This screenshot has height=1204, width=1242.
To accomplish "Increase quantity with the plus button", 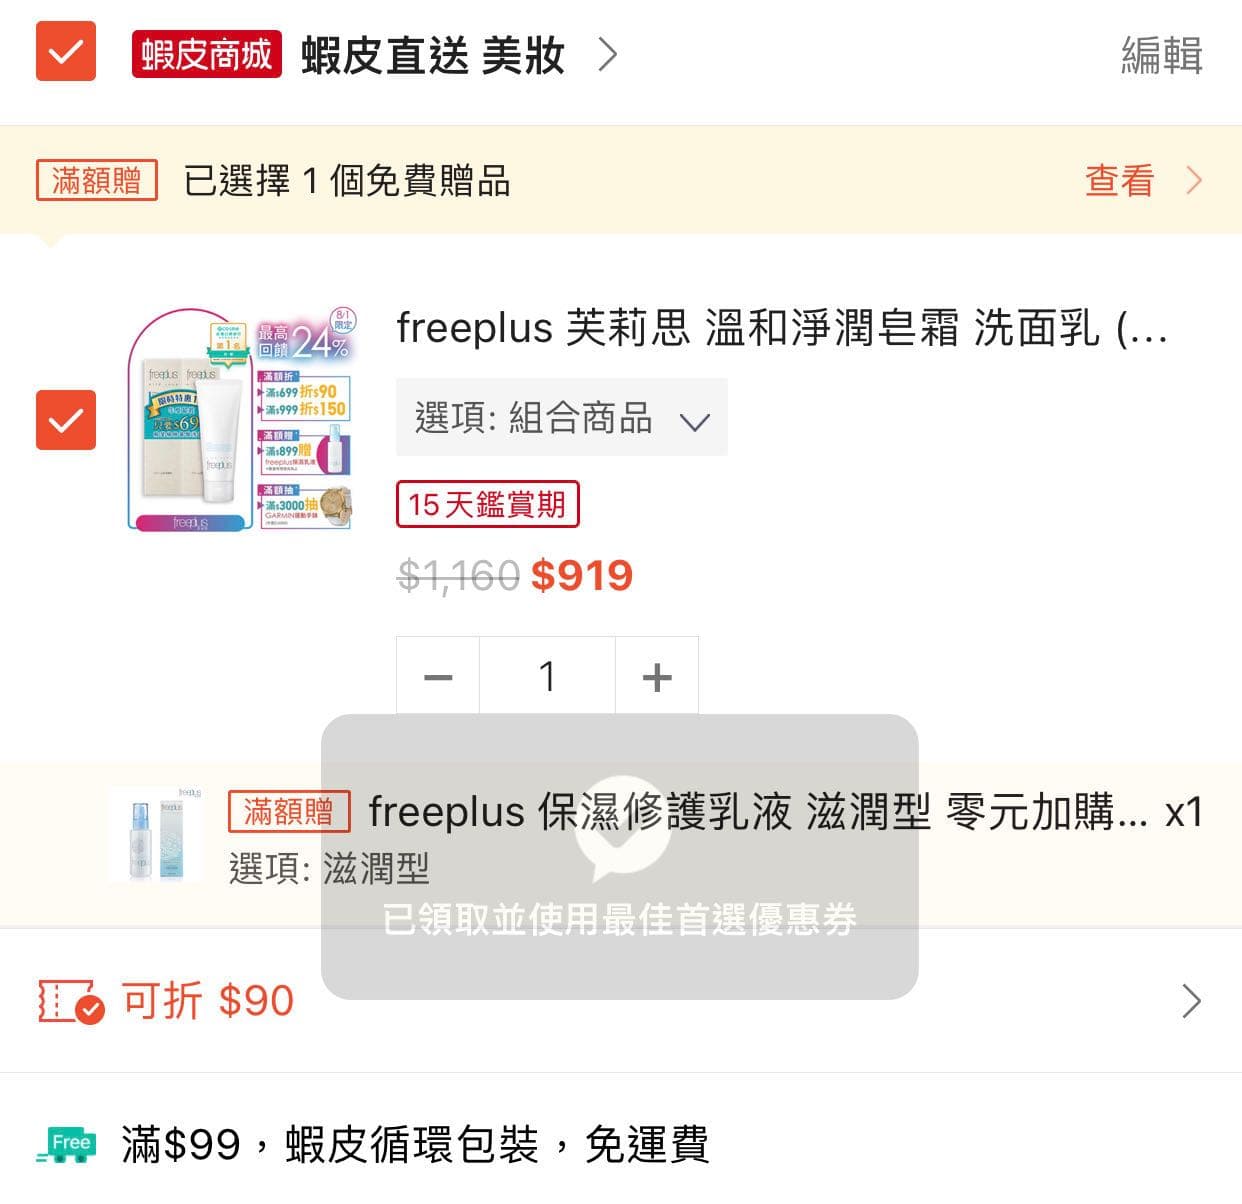I will coord(657,676).
